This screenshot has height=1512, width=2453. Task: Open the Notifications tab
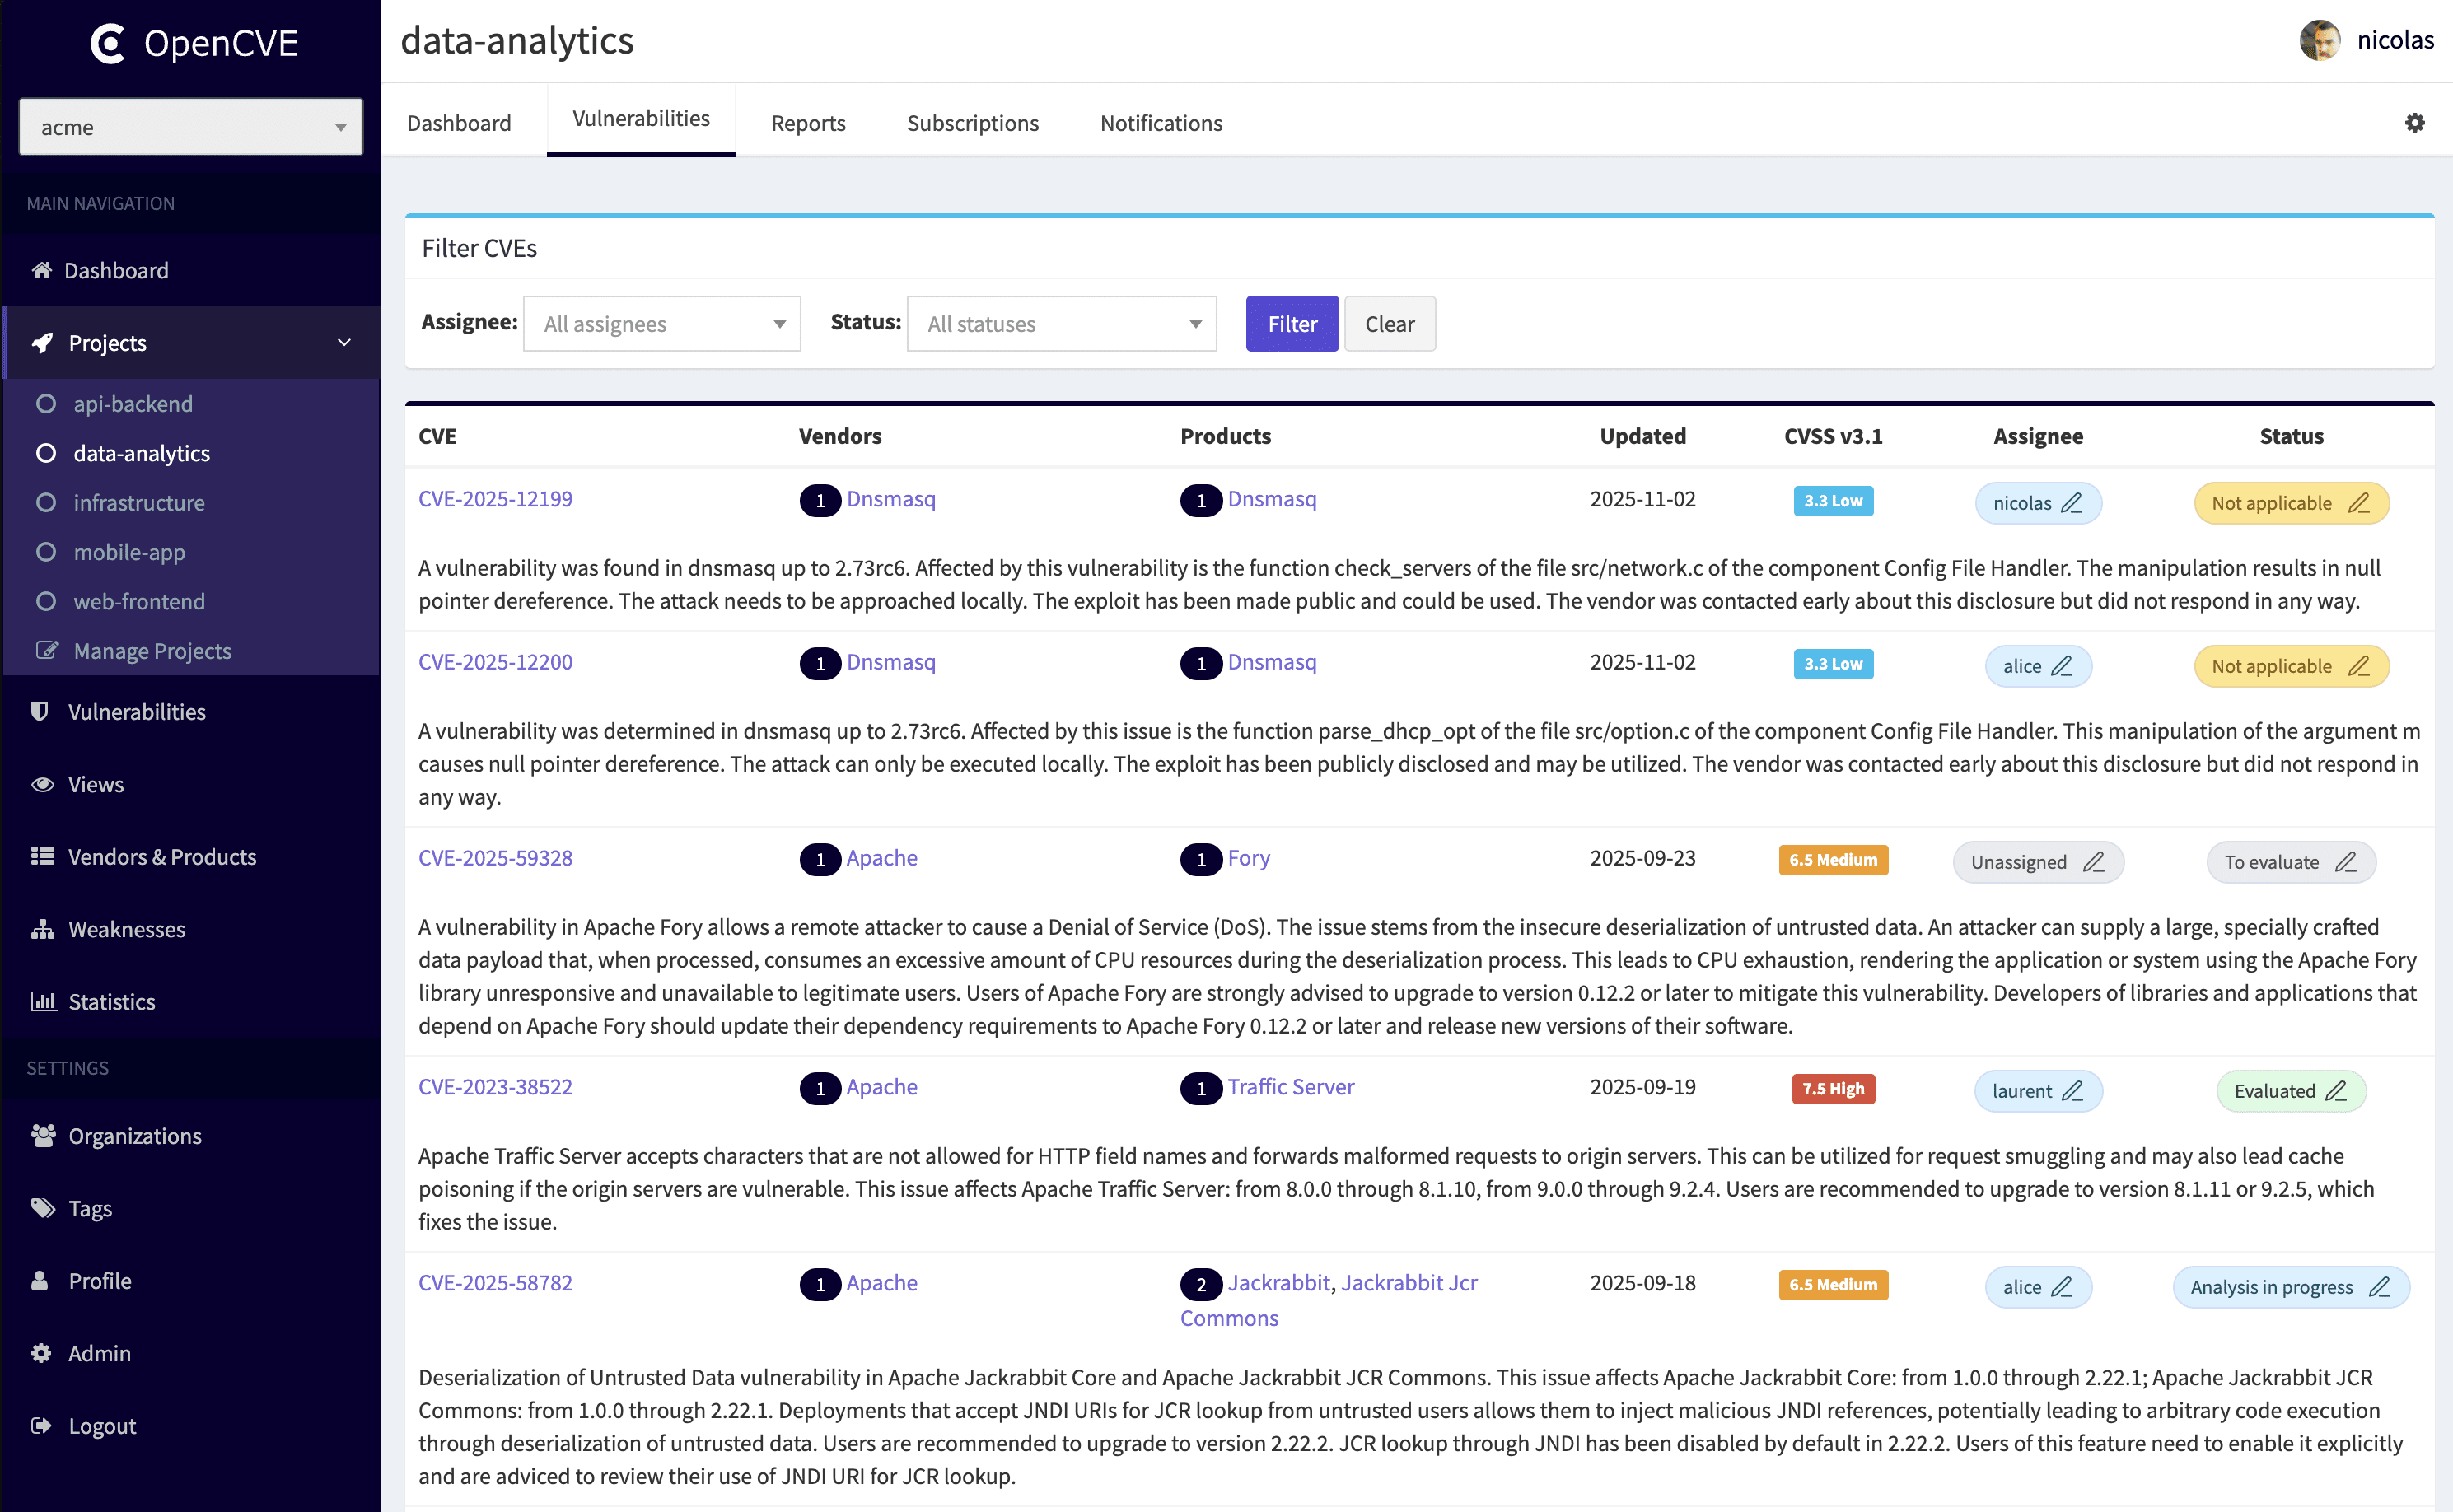pos(1160,122)
